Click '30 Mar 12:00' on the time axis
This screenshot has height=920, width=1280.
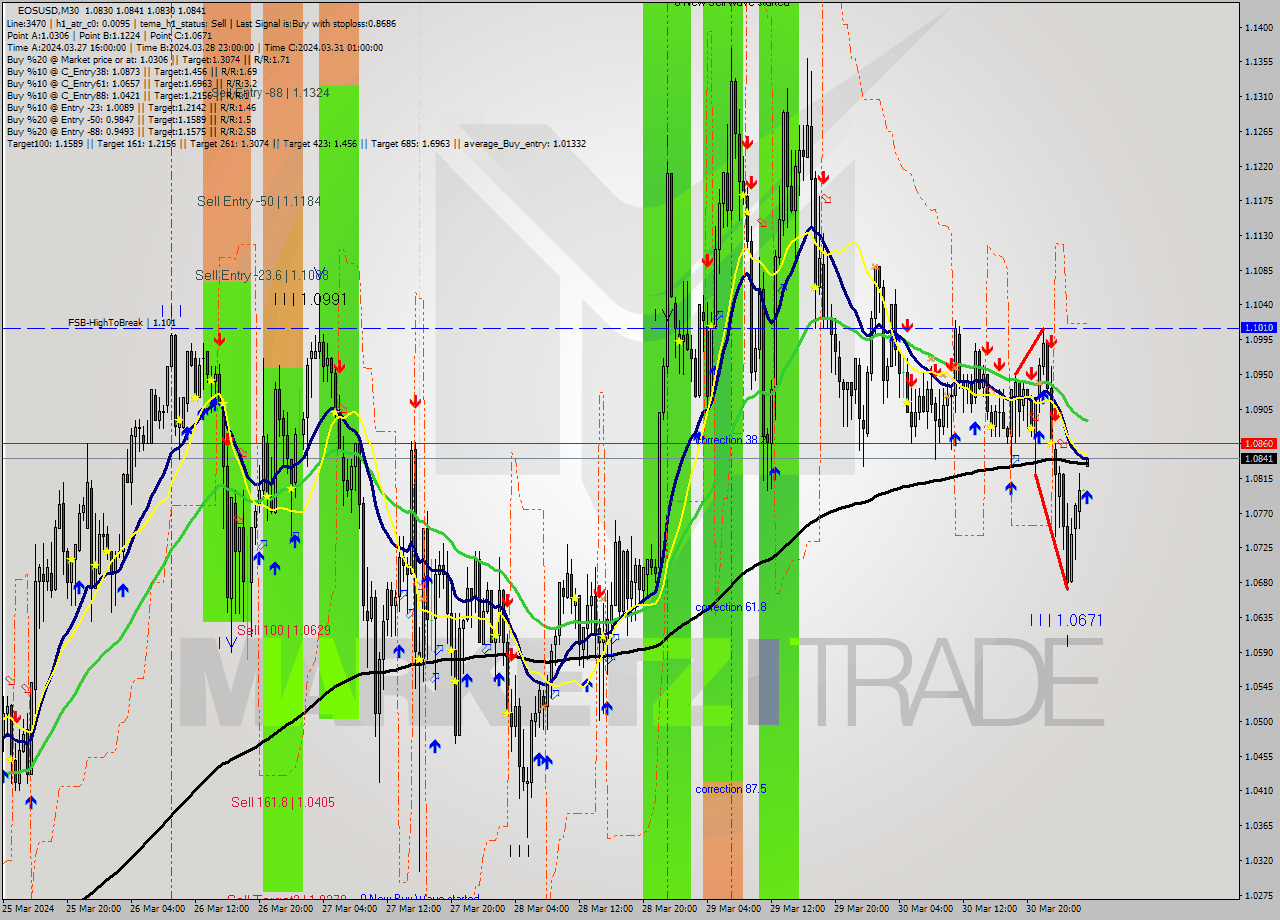coord(991,909)
